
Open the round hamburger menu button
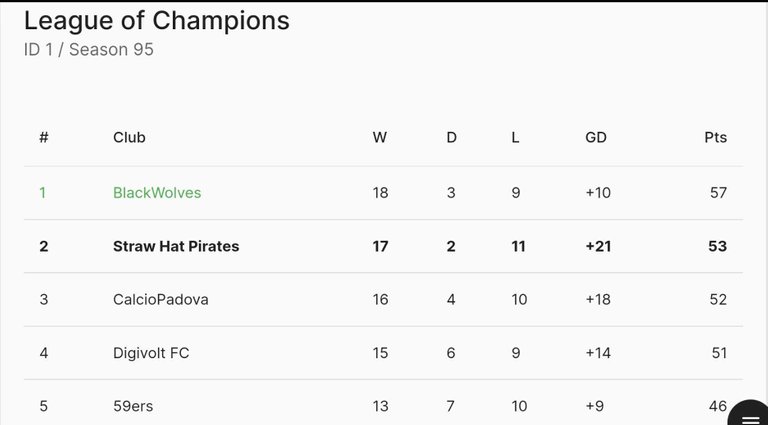point(749,414)
